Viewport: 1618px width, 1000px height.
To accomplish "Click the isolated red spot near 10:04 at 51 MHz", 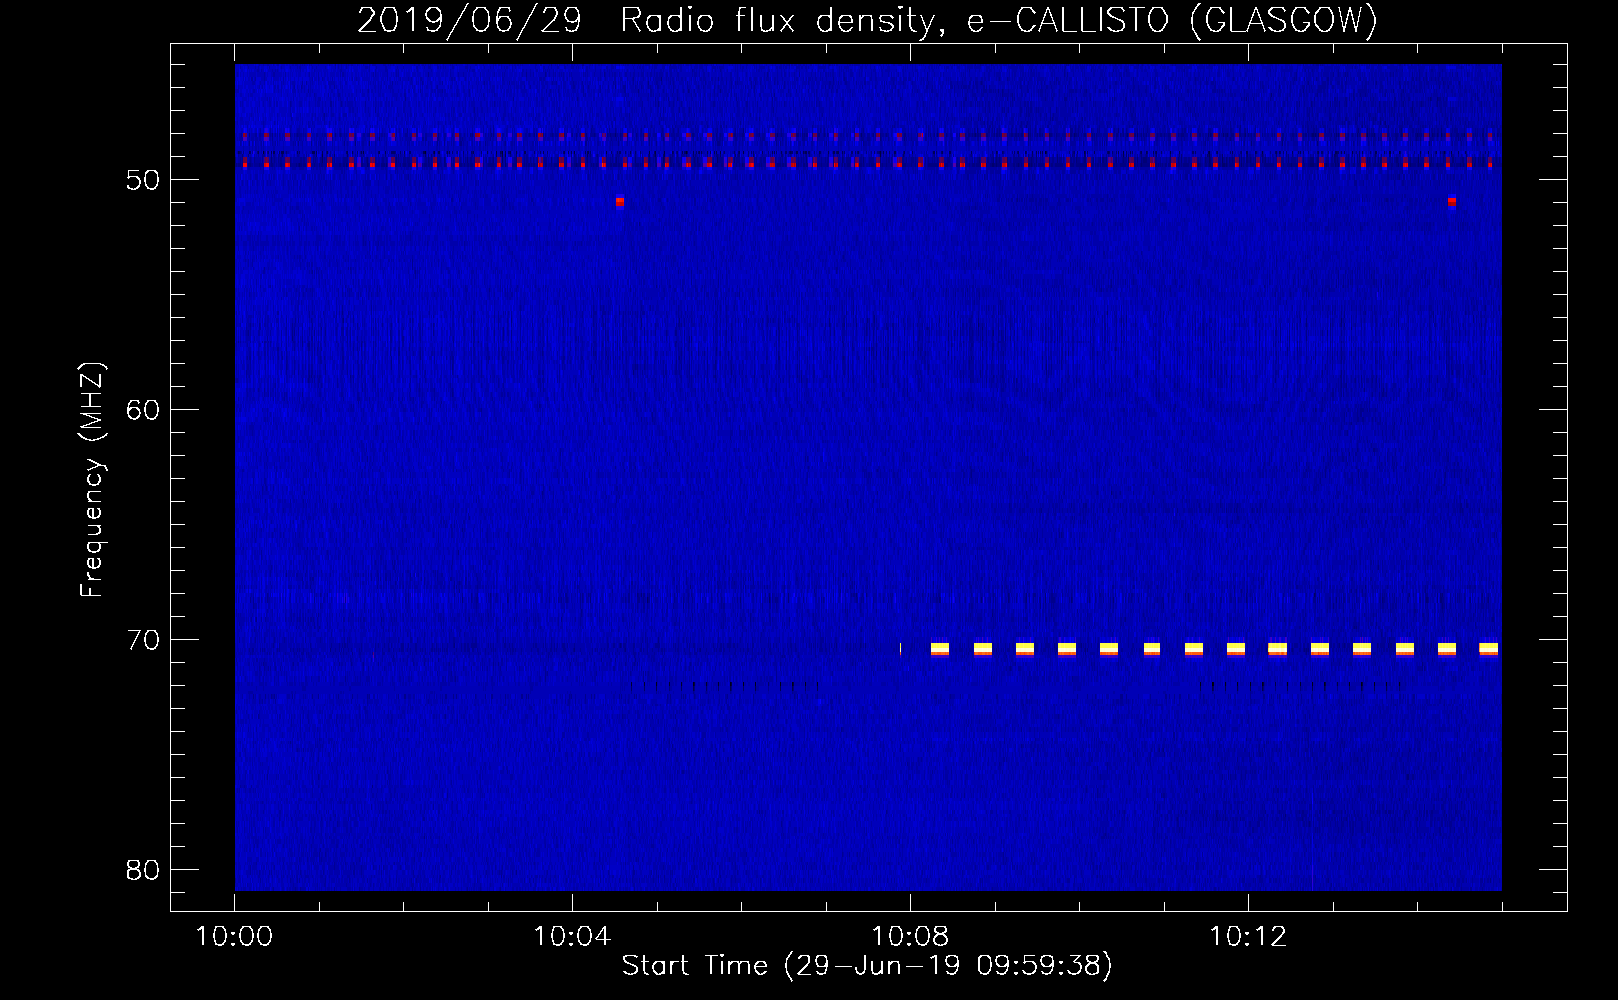I will pos(620,201).
